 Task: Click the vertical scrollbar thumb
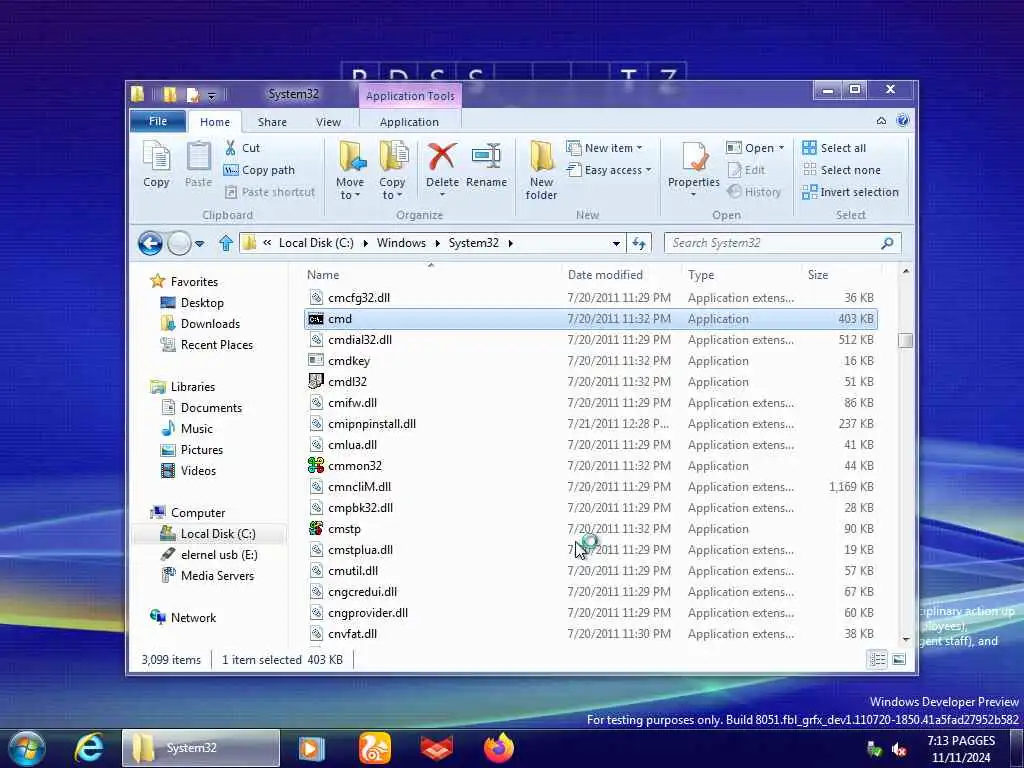click(x=905, y=340)
